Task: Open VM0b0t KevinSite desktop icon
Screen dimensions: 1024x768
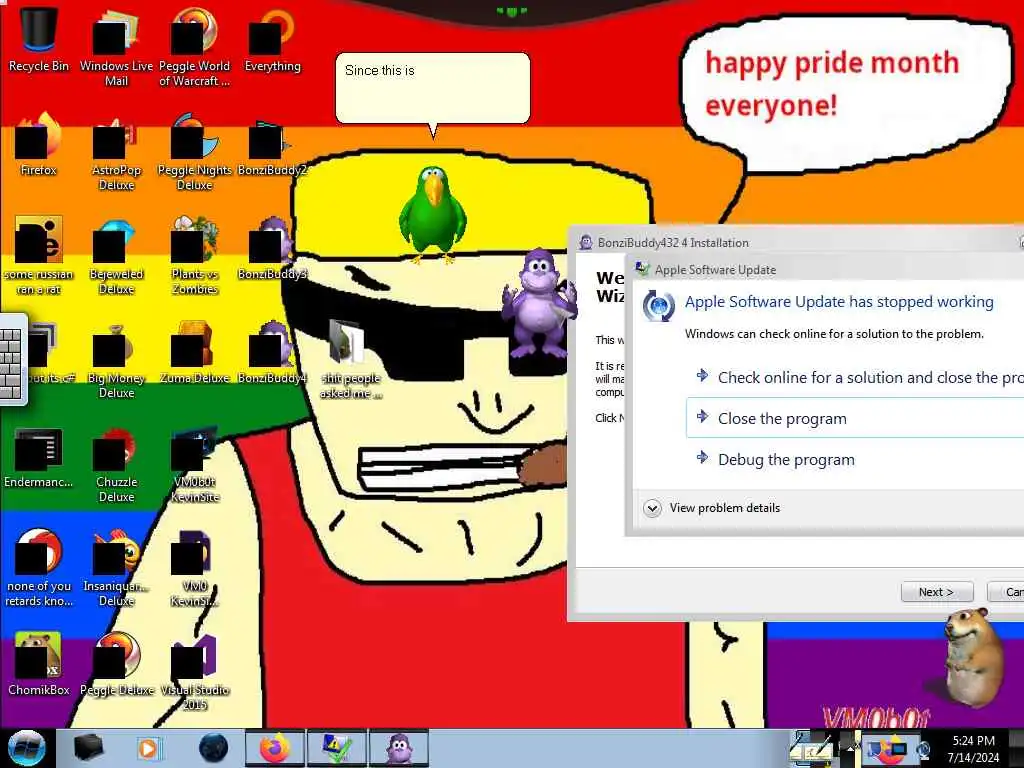Action: [194, 464]
